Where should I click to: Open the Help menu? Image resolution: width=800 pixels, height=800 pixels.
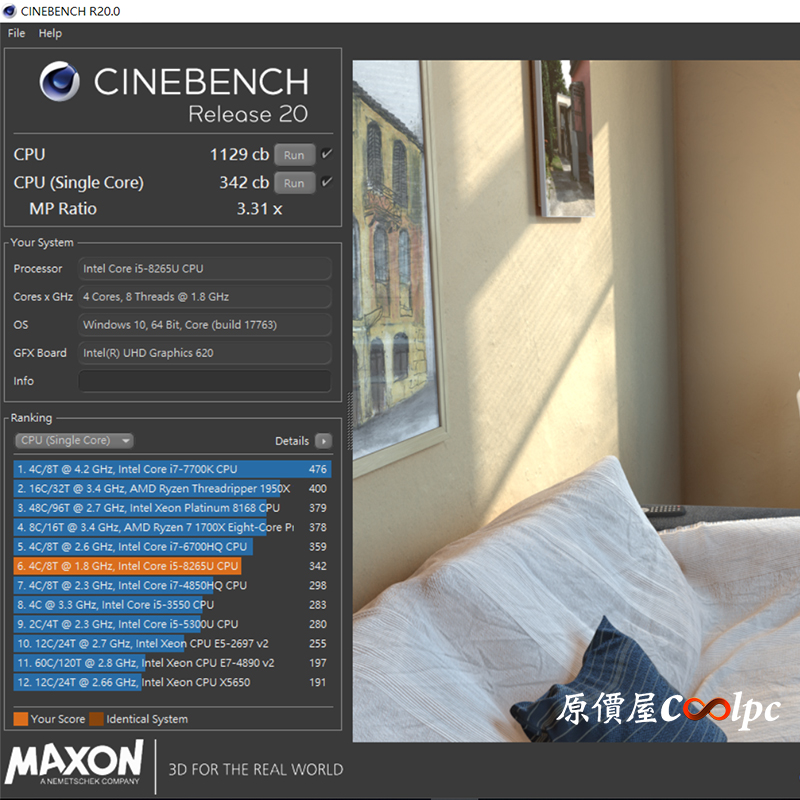pyautogui.click(x=50, y=33)
